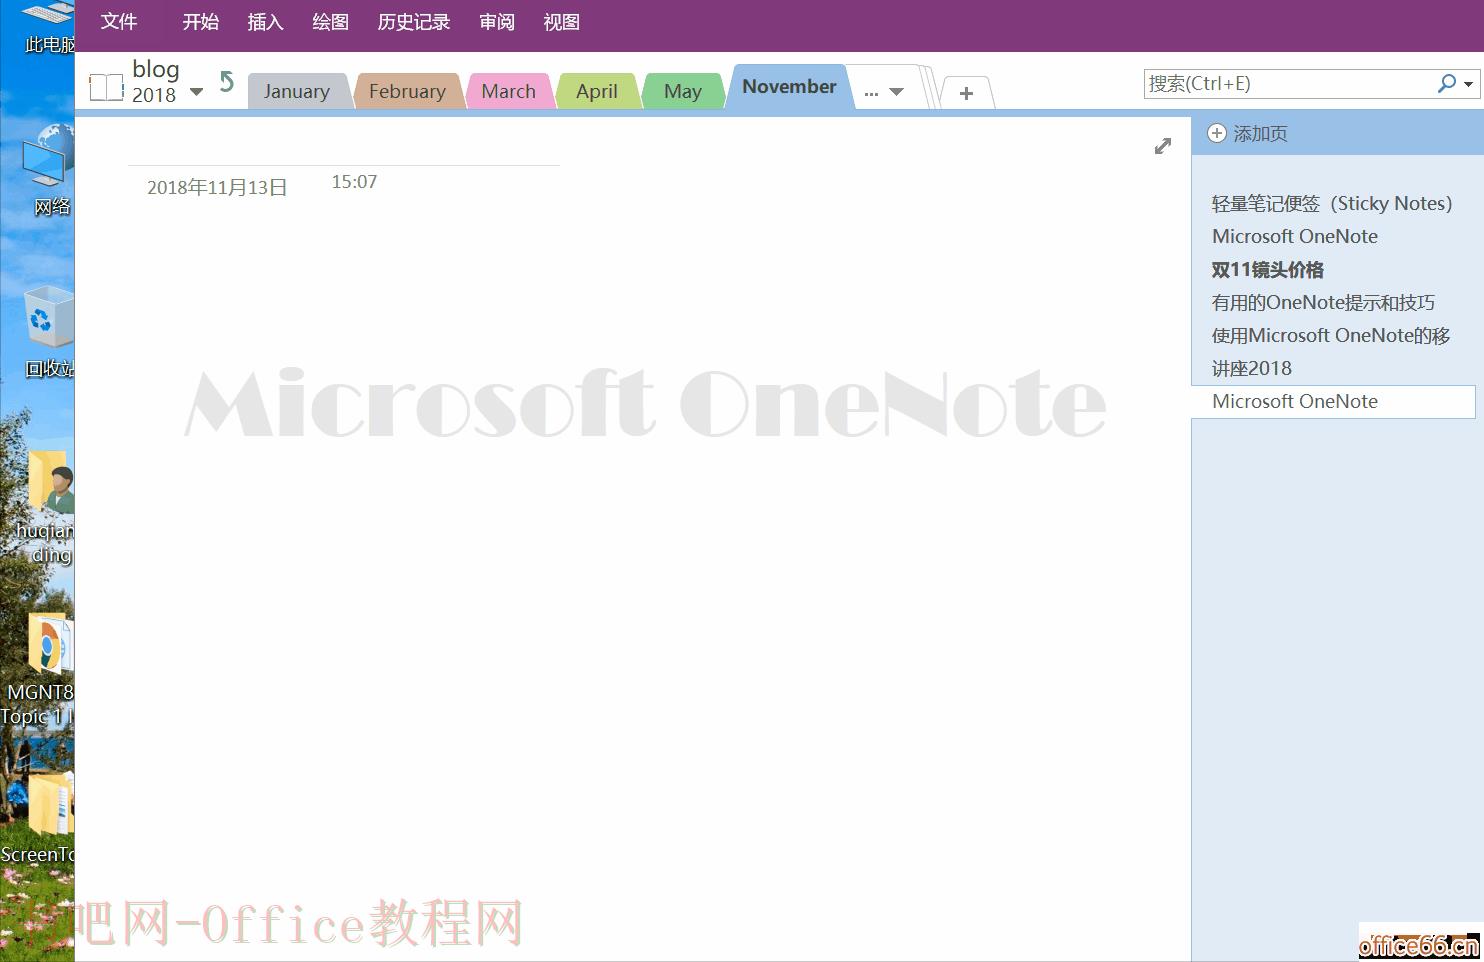The height and width of the screenshot is (962, 1484).
Task: Switch to the 审阅 ribbon tab
Action: tap(497, 21)
